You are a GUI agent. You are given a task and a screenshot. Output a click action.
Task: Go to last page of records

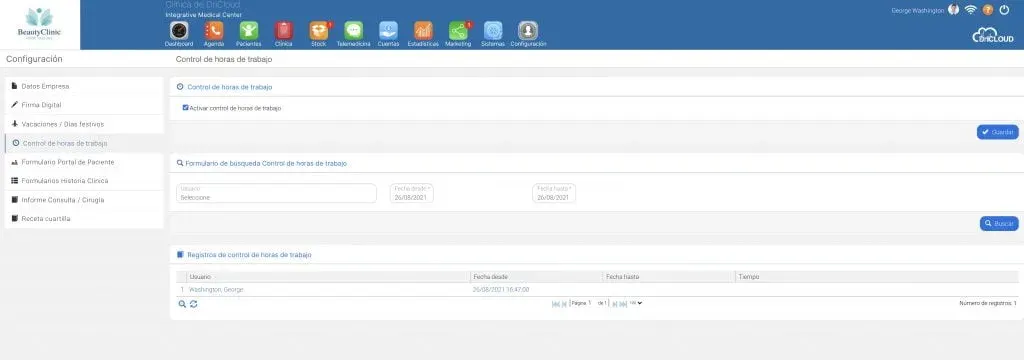623,304
